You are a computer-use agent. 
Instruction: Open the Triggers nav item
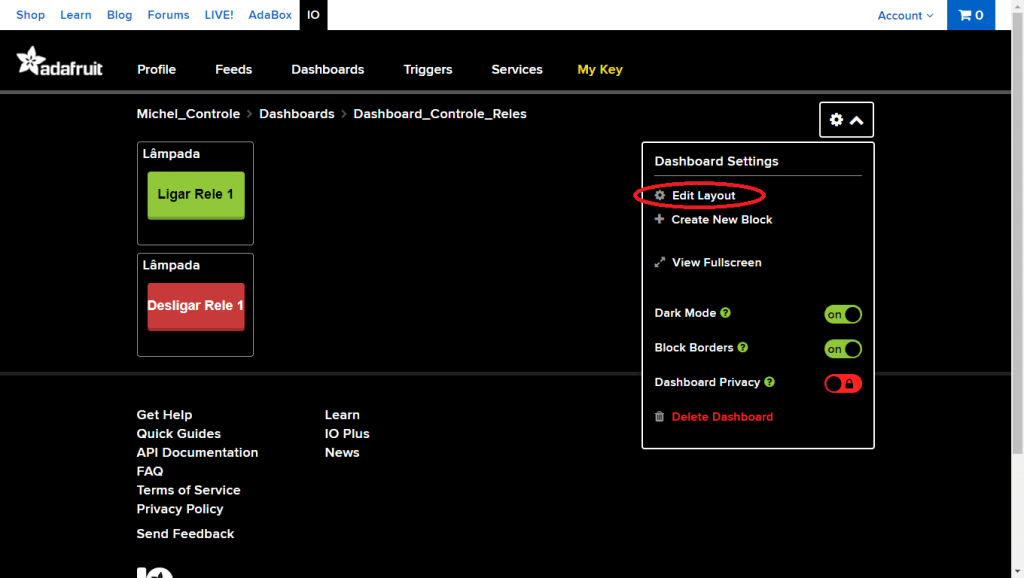(x=428, y=69)
